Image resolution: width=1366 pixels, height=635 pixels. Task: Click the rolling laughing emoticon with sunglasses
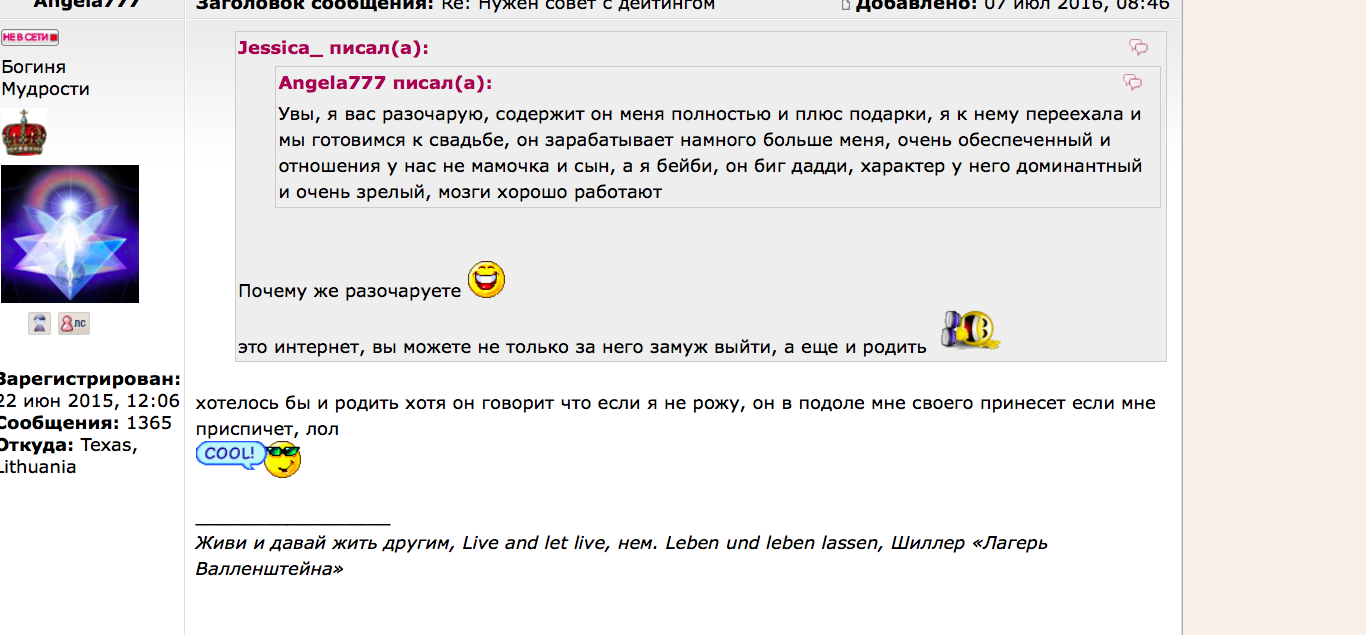[x=970, y=331]
